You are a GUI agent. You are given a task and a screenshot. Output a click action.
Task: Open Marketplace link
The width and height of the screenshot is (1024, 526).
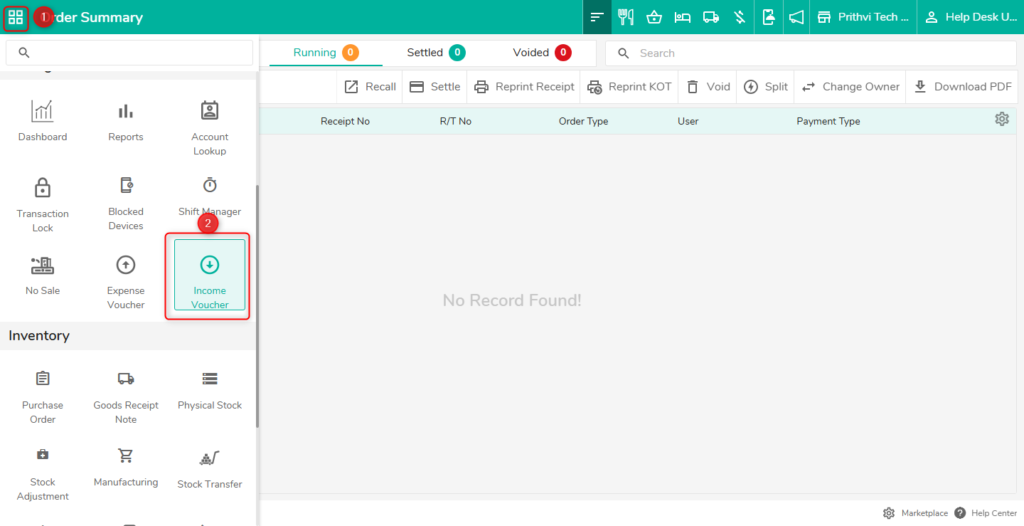click(x=916, y=513)
